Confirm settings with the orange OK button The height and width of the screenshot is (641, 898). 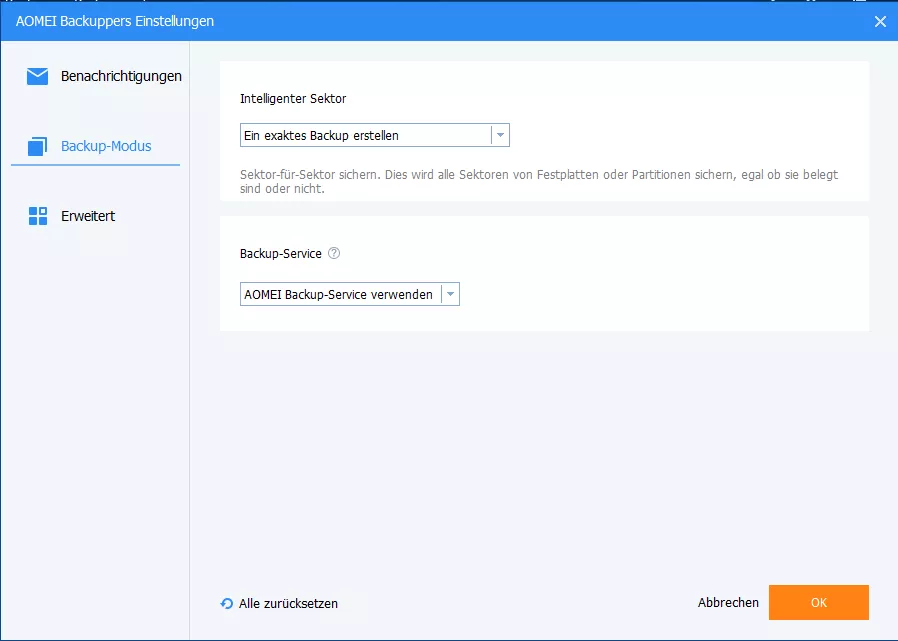tap(818, 603)
